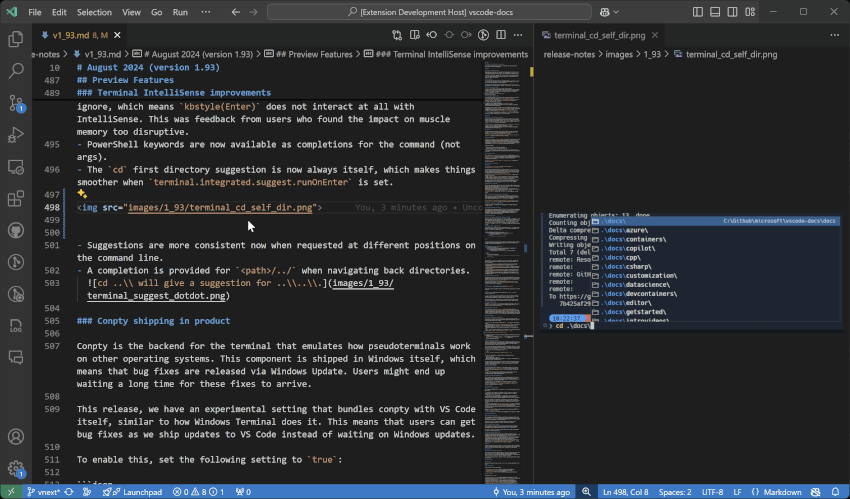Open the Run and Debug view
Viewport: 850px width, 499px height.
point(16,134)
